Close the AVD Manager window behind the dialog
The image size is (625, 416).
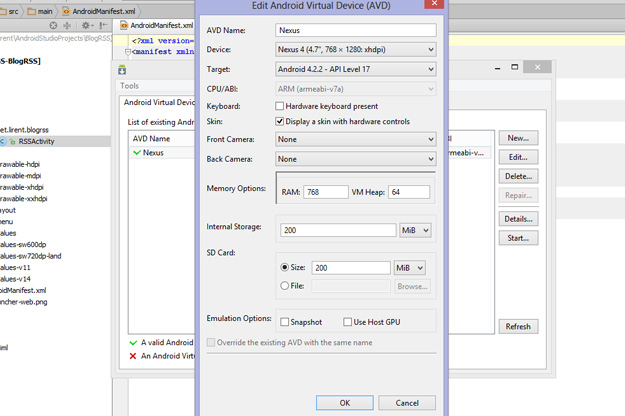[x=537, y=67]
